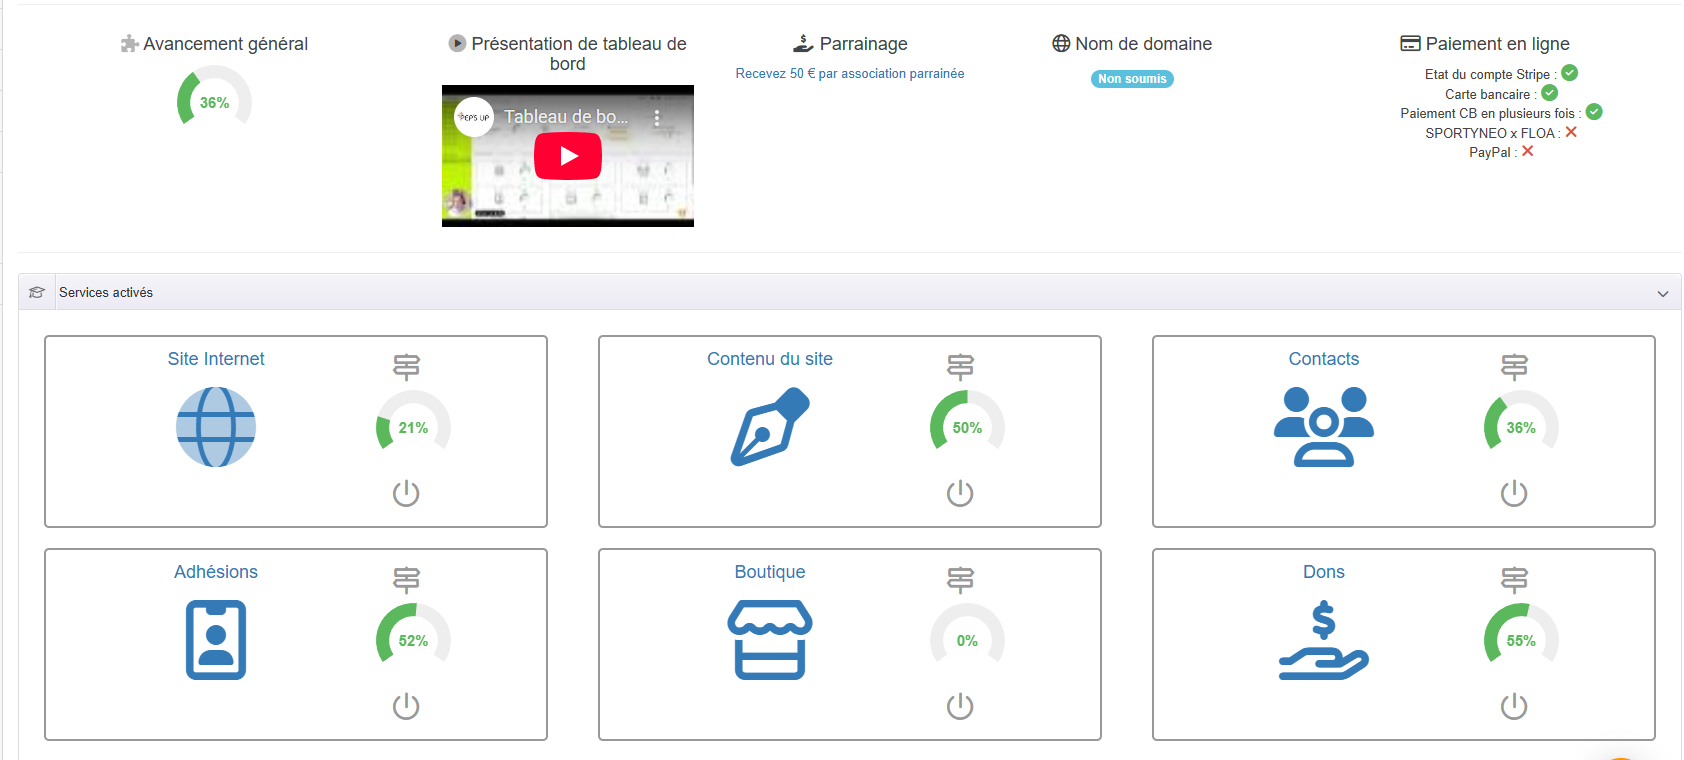Open the Boutique title link
The width and height of the screenshot is (1684, 760).
(x=769, y=572)
